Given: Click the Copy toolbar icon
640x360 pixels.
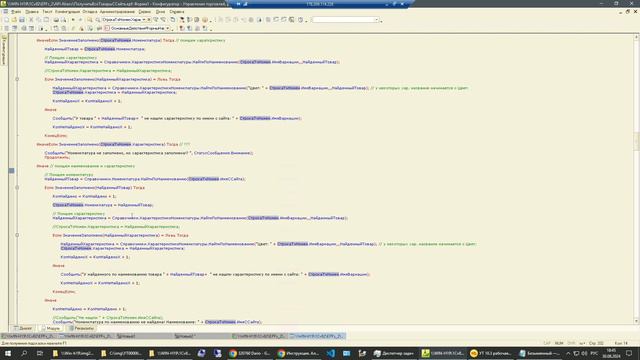Looking at the screenshot, I should [39, 20].
